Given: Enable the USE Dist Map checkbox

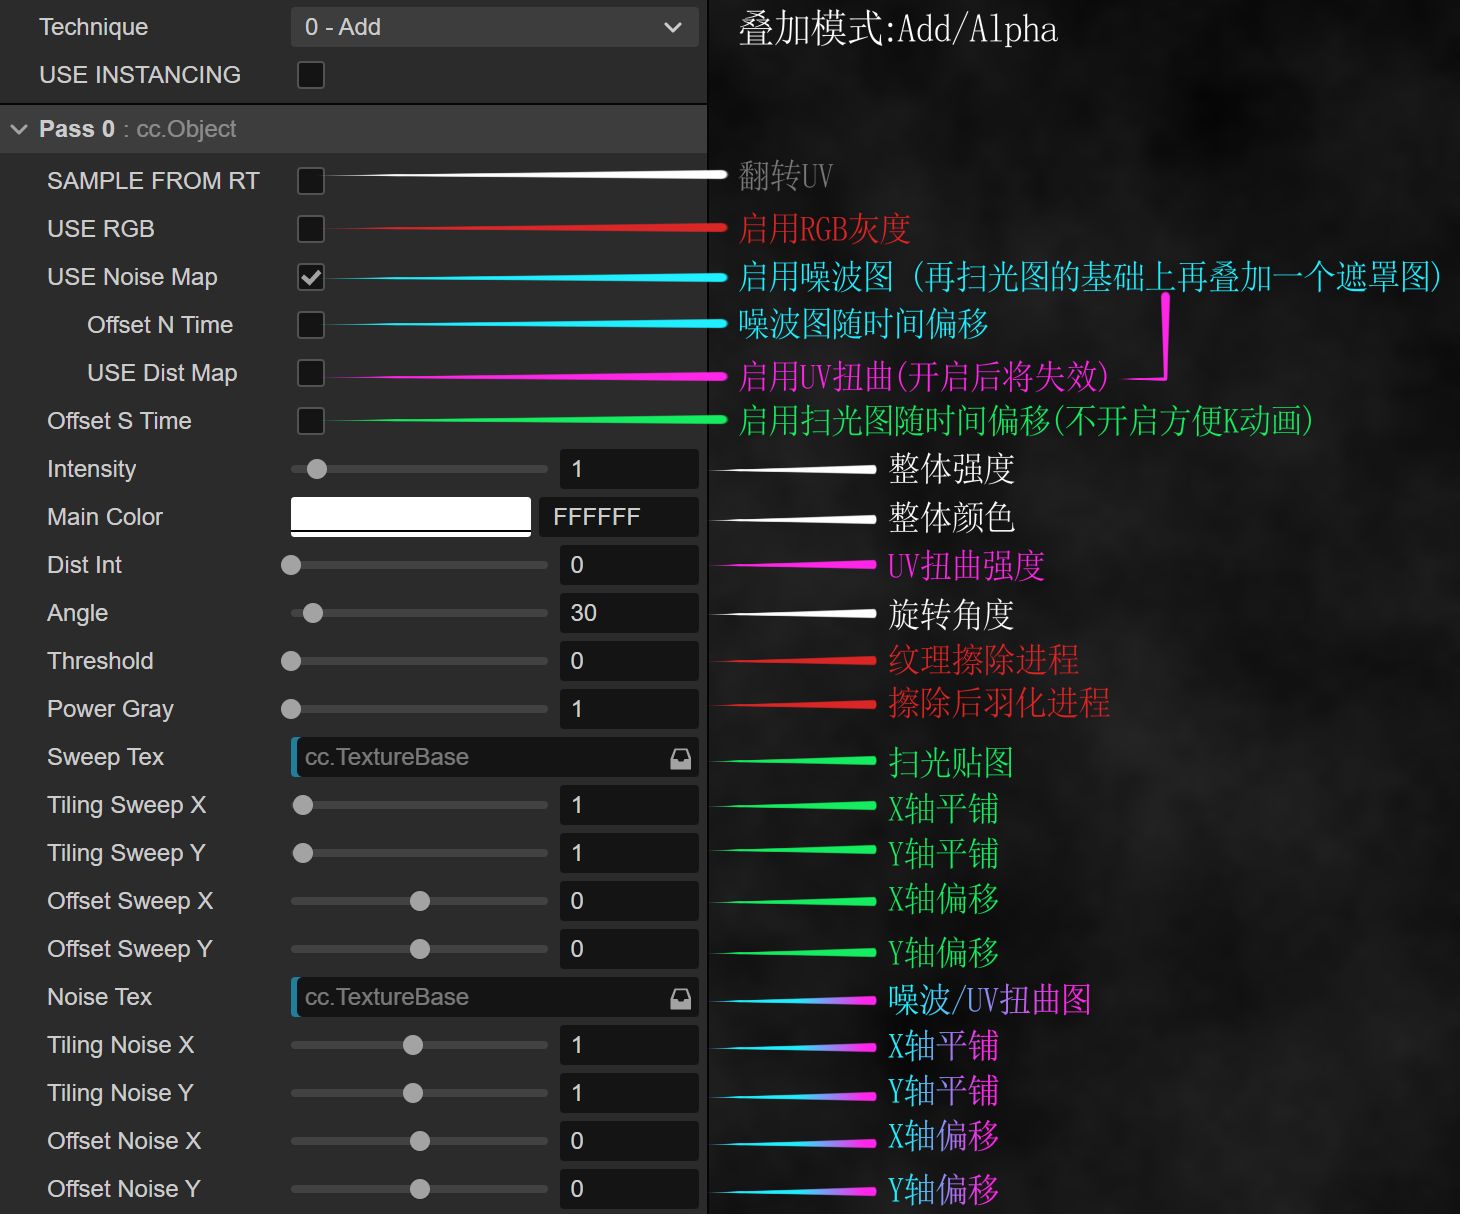Looking at the screenshot, I should [311, 373].
